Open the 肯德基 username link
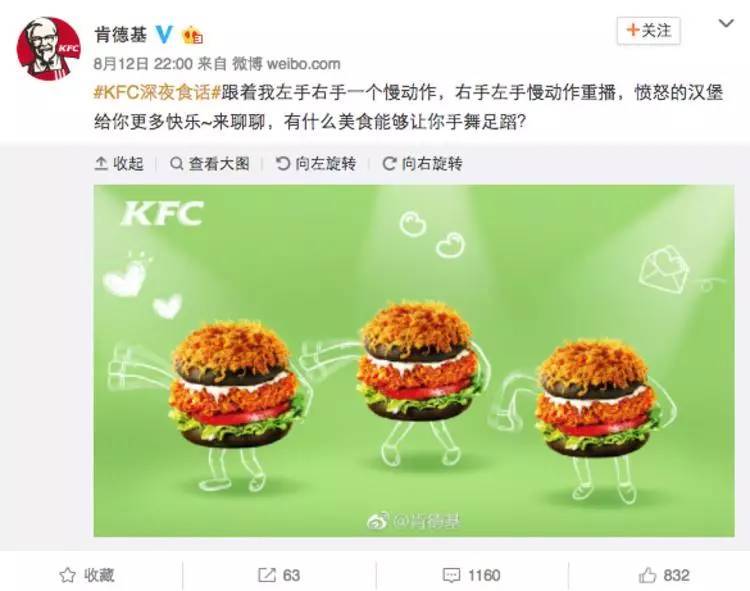Screen dimensions: 750x591 (121, 34)
